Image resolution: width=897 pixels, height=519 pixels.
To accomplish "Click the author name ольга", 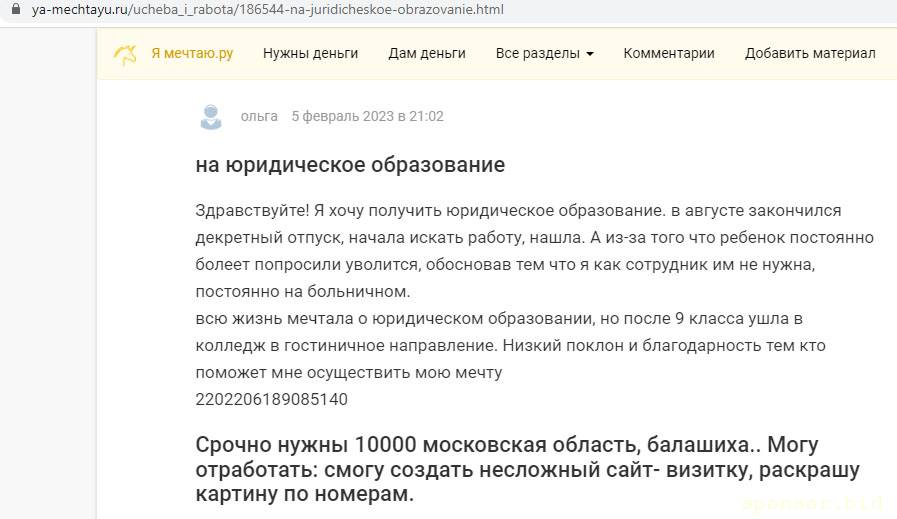I will coord(259,116).
